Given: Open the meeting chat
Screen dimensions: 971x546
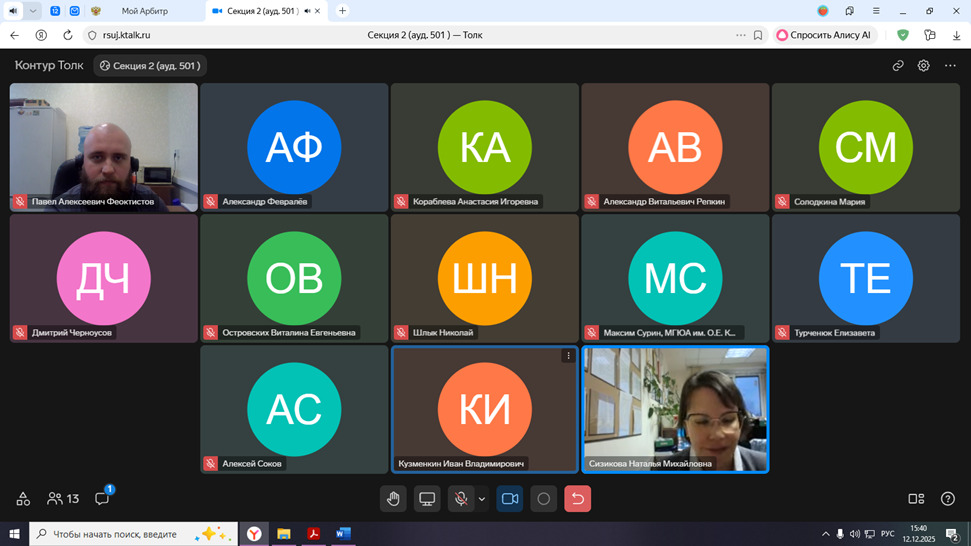Looking at the screenshot, I should coord(102,498).
